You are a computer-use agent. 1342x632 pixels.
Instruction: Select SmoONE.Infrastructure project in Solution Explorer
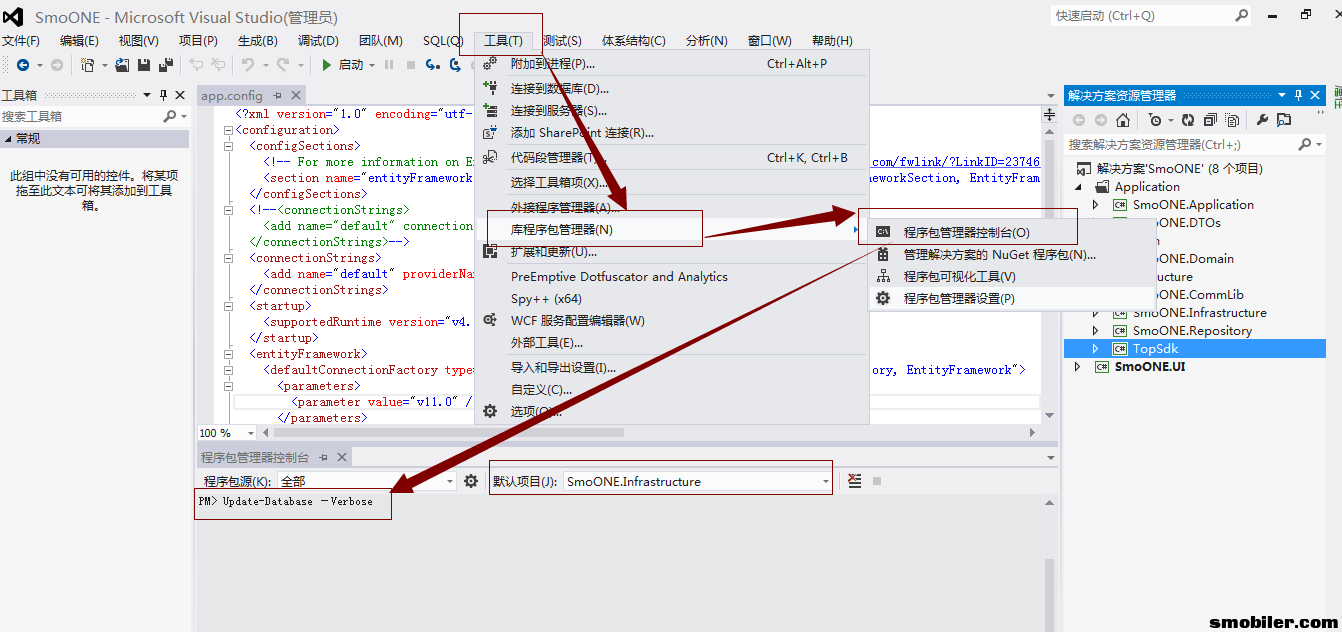[1199, 313]
